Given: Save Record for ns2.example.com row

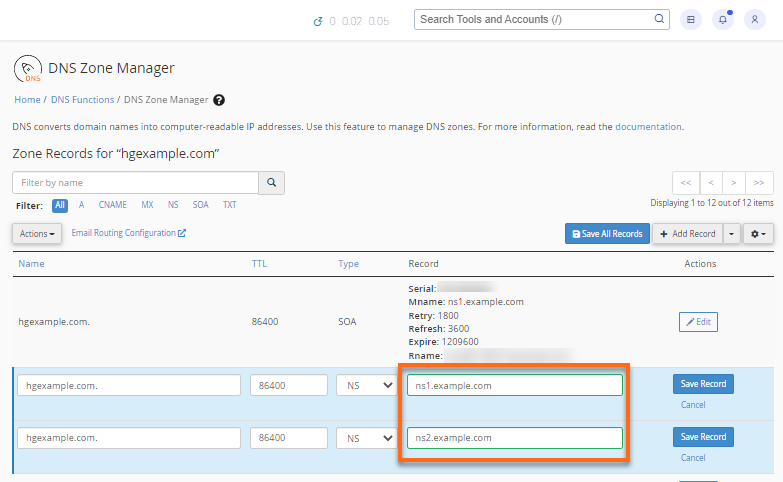Looking at the screenshot, I should 703,437.
